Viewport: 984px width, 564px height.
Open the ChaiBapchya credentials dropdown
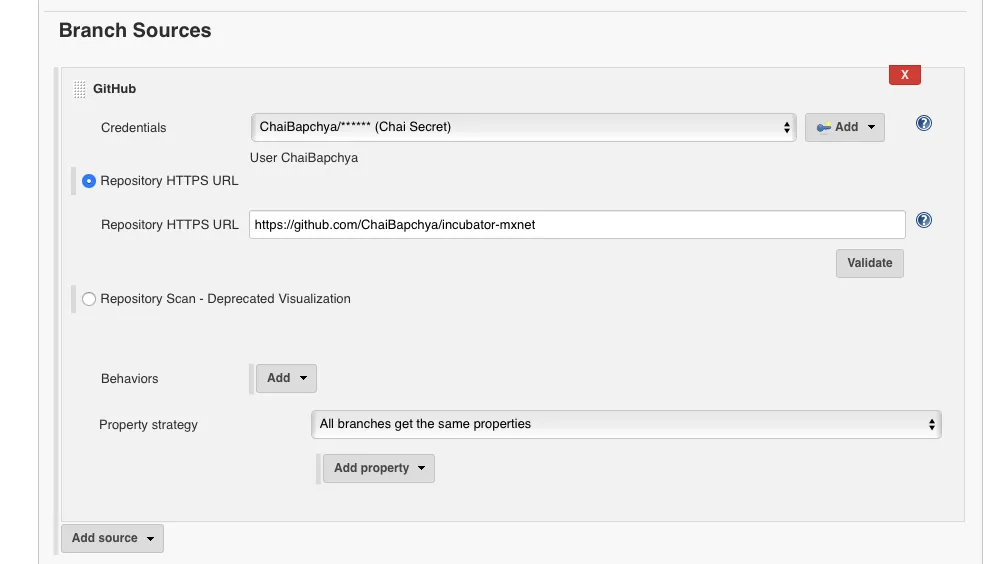pyautogui.click(x=523, y=127)
